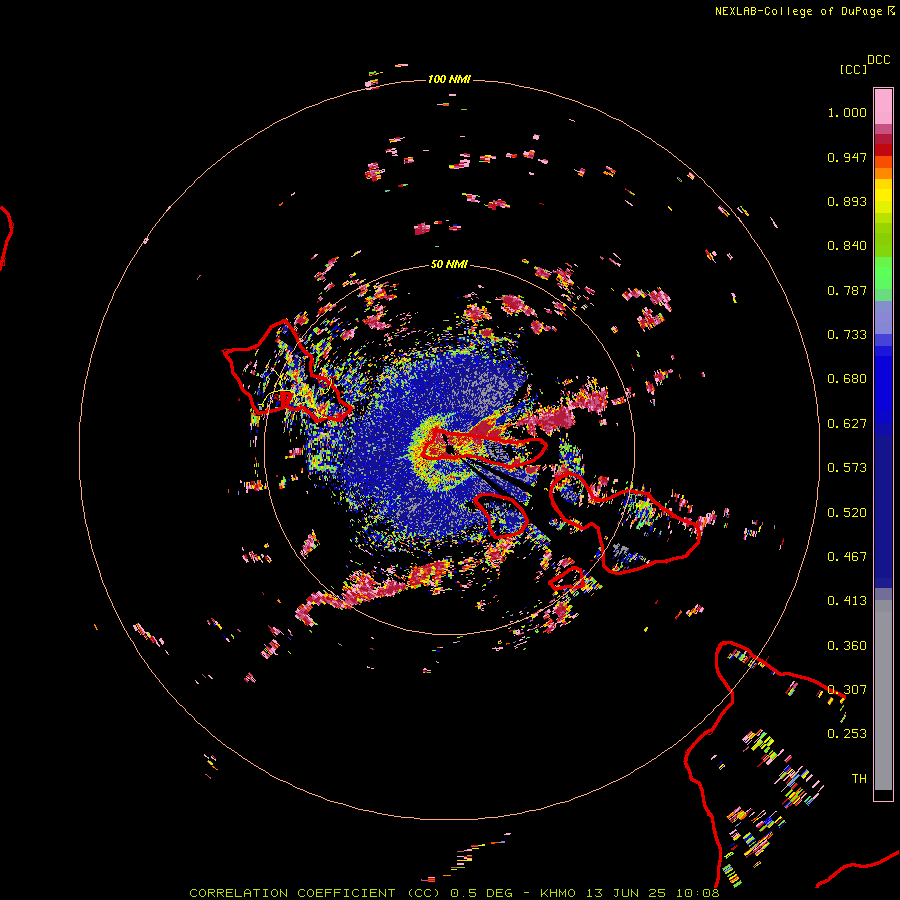Image resolution: width=900 pixels, height=900 pixels.
Task: Click the 0.573 scale value
Action: tap(847, 468)
